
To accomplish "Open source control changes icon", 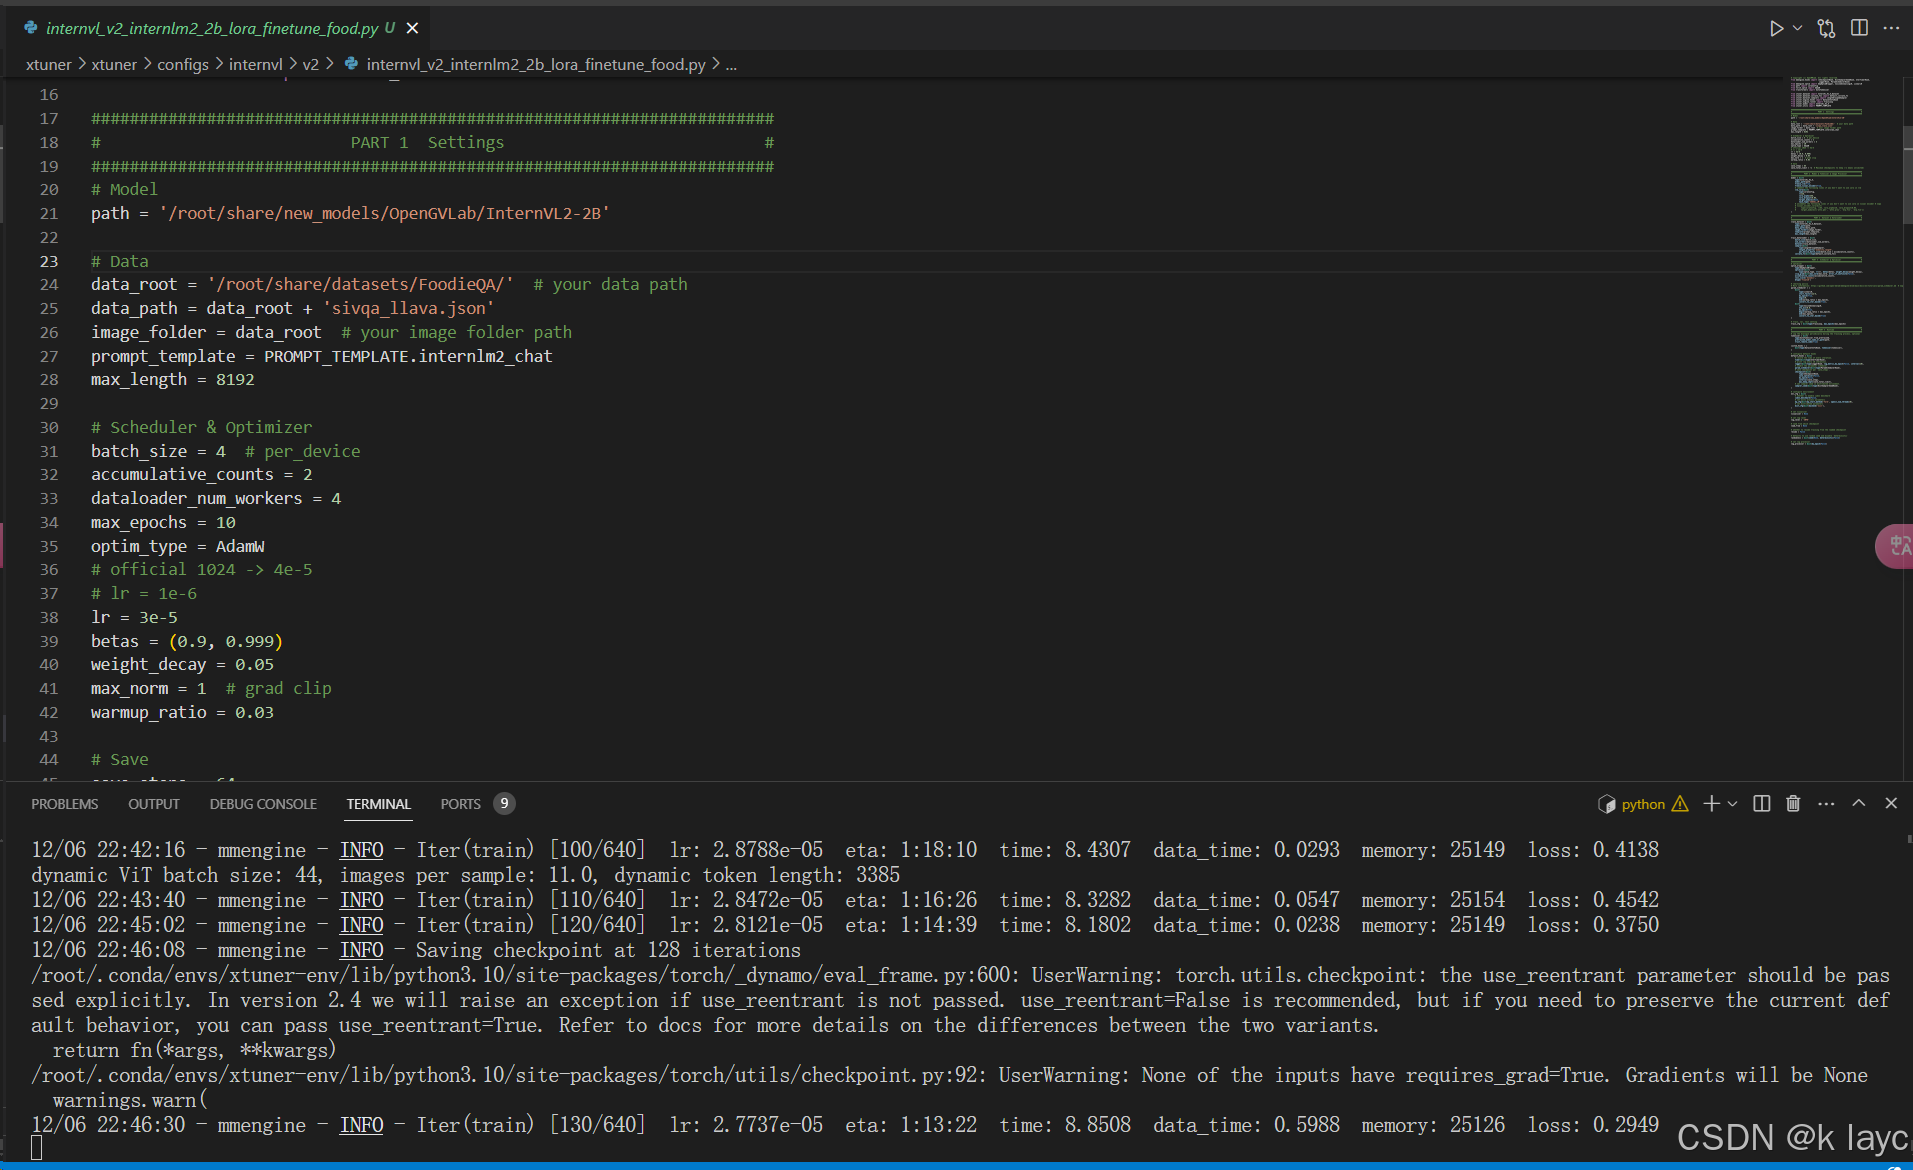I will [1827, 28].
